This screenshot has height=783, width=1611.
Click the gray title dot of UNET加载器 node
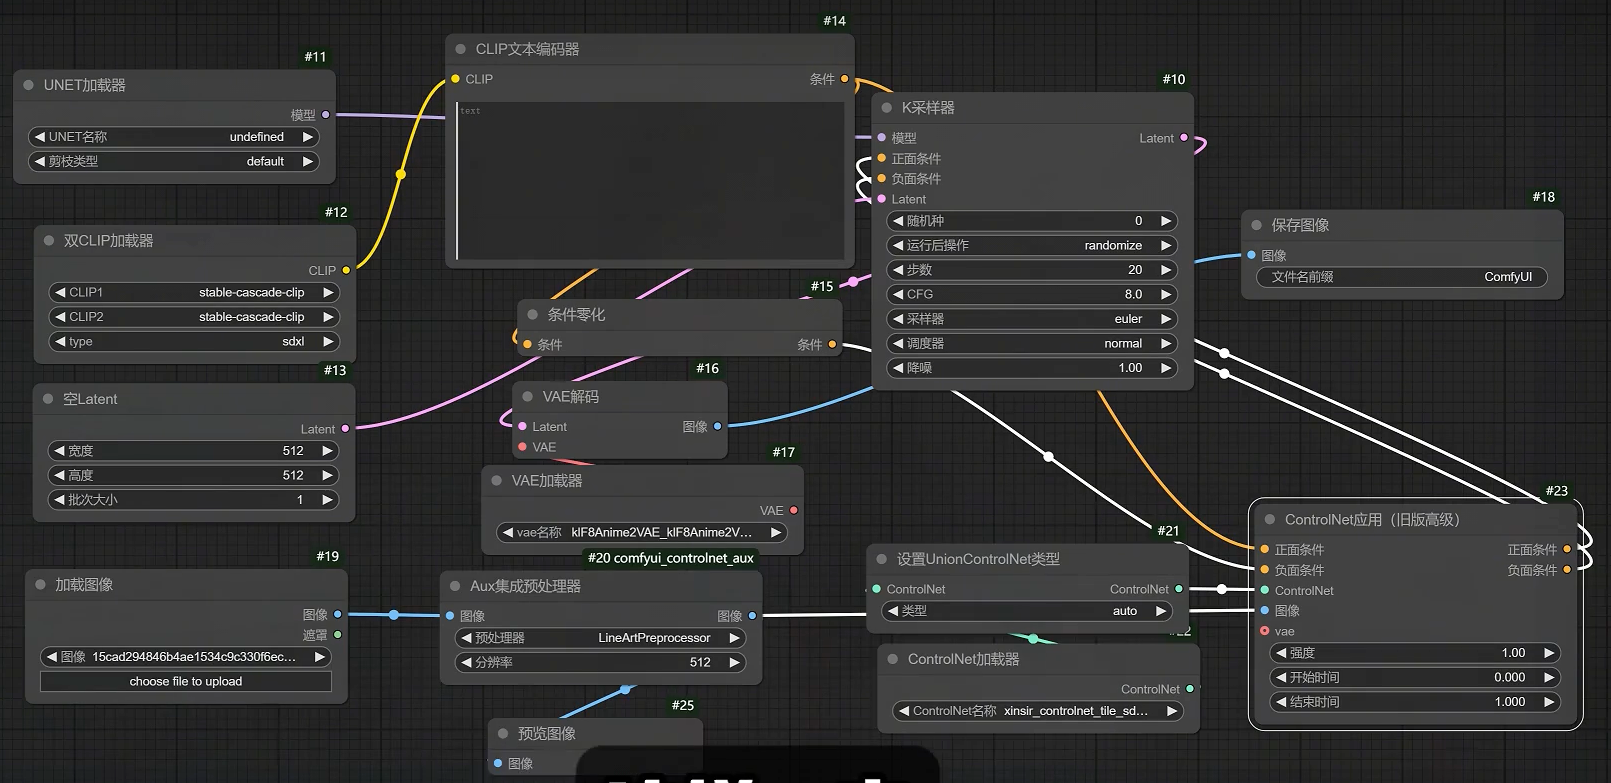click(x=29, y=86)
